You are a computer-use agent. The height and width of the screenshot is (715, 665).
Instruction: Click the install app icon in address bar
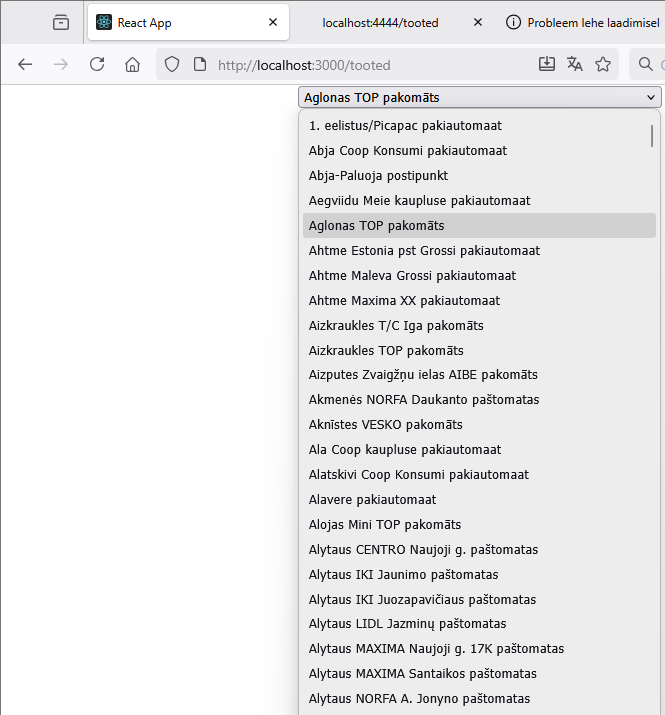(x=546, y=65)
